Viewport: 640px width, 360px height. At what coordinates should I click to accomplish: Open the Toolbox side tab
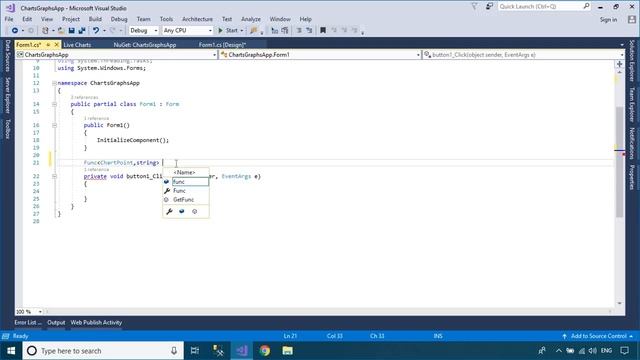pyautogui.click(x=7, y=129)
